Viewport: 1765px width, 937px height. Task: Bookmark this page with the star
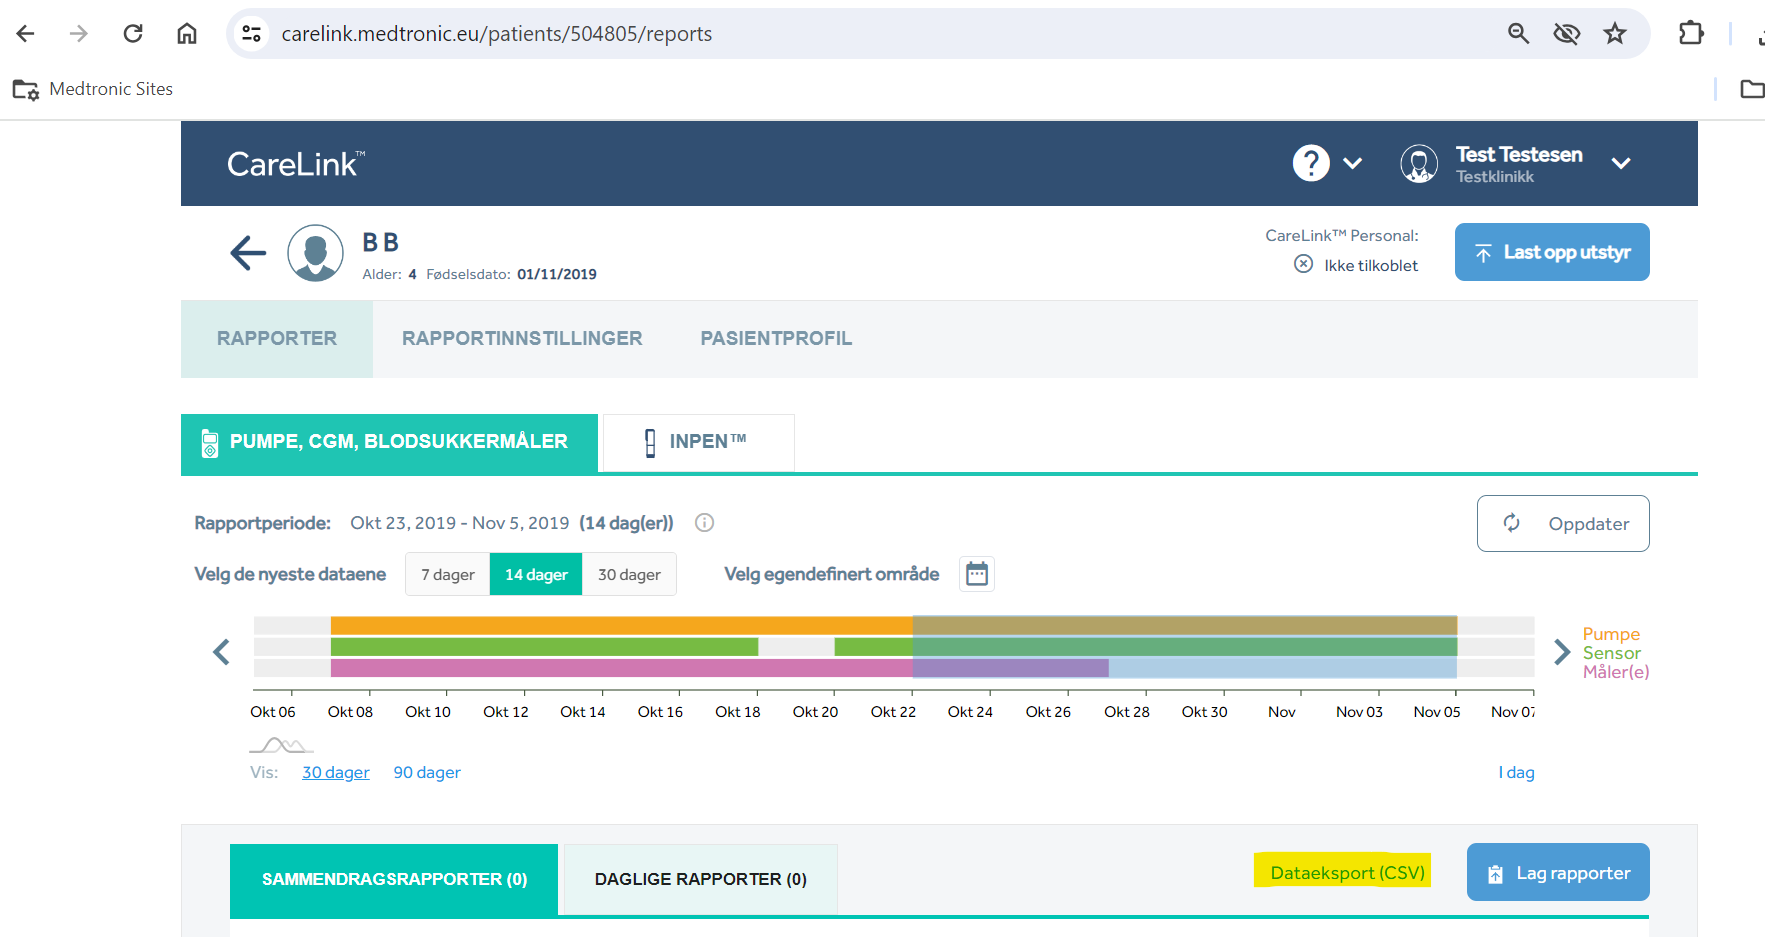coord(1615,34)
